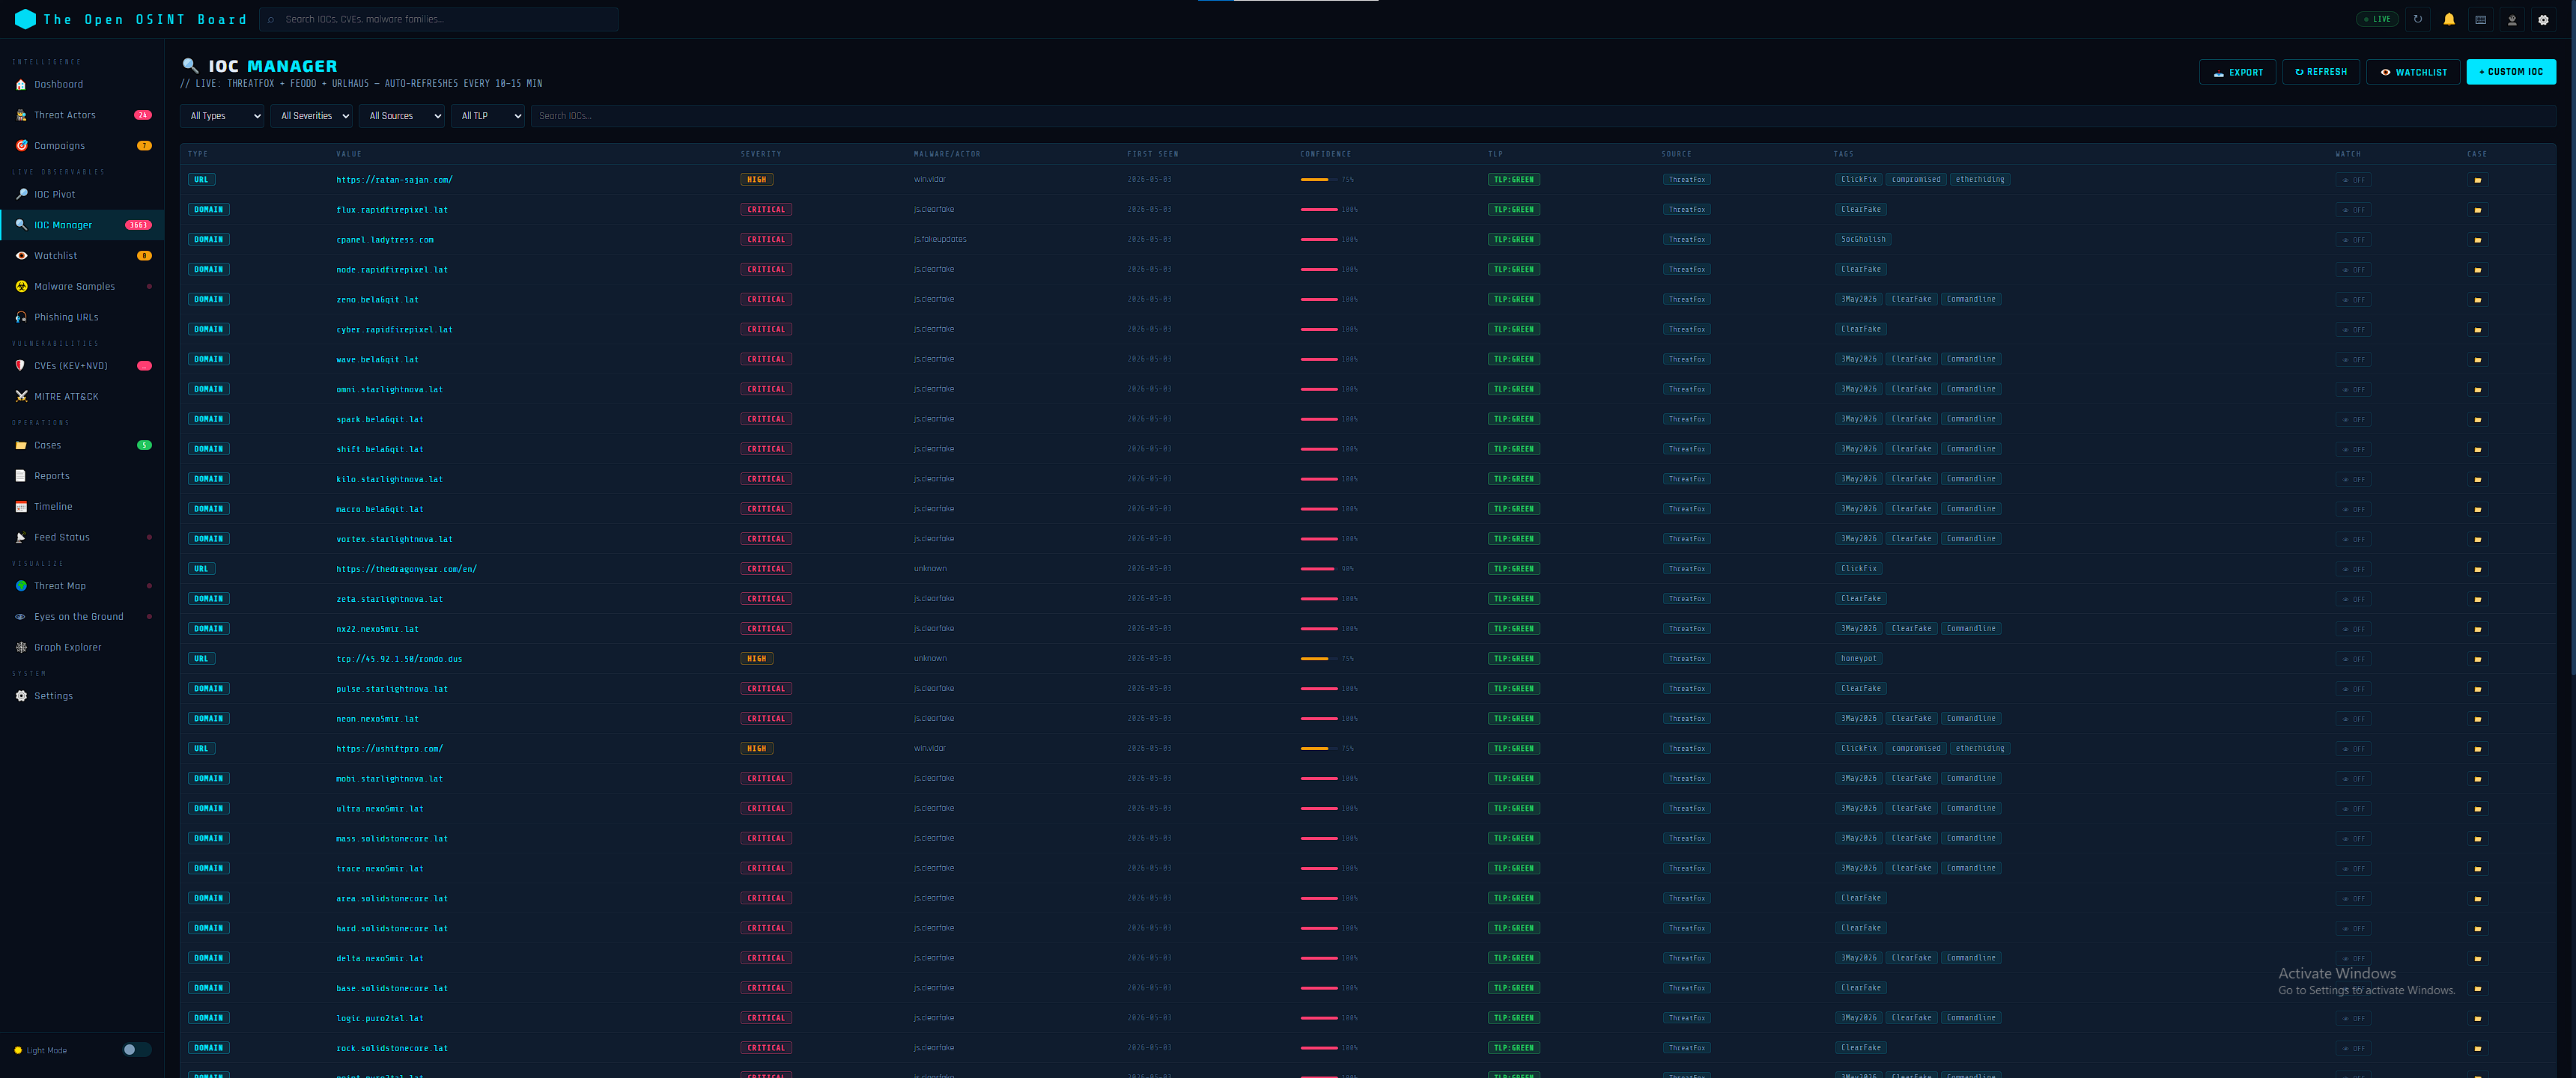Click case folder icon for thedragonyear.com row
The width and height of the screenshot is (2576, 1078).
(x=2477, y=570)
